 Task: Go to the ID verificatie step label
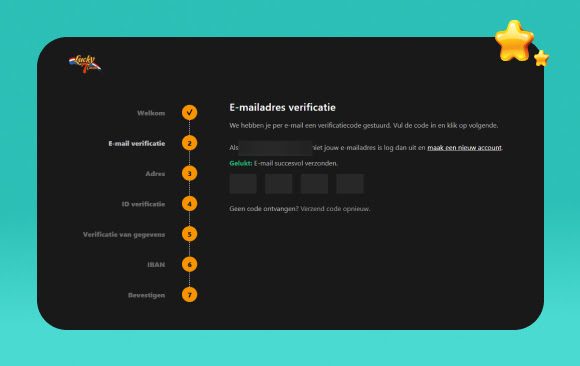click(143, 204)
